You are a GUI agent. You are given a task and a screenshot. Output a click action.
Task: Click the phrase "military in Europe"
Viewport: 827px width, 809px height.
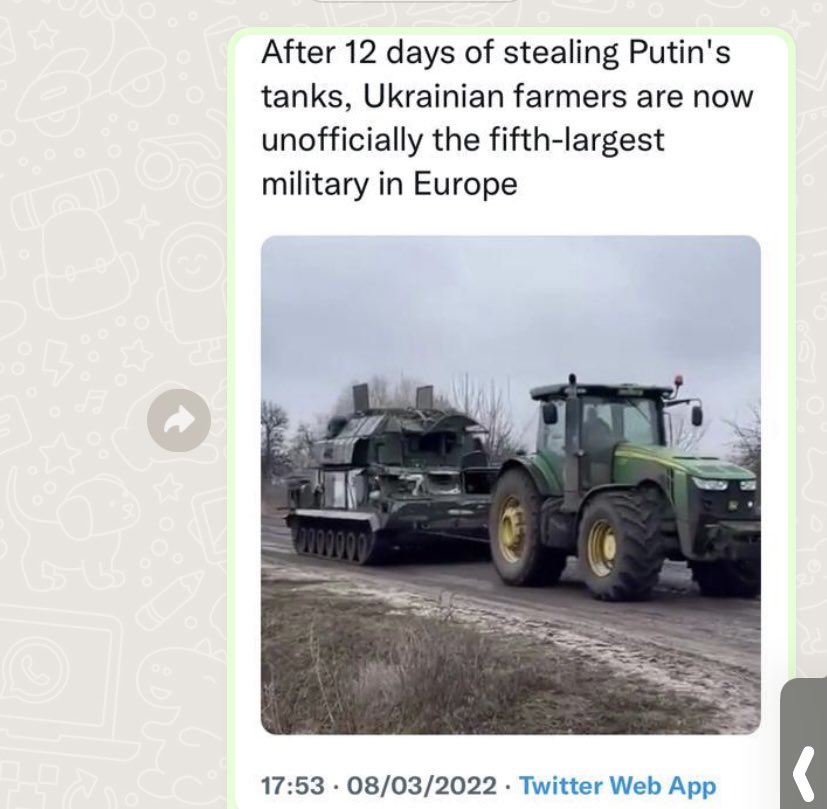389,185
